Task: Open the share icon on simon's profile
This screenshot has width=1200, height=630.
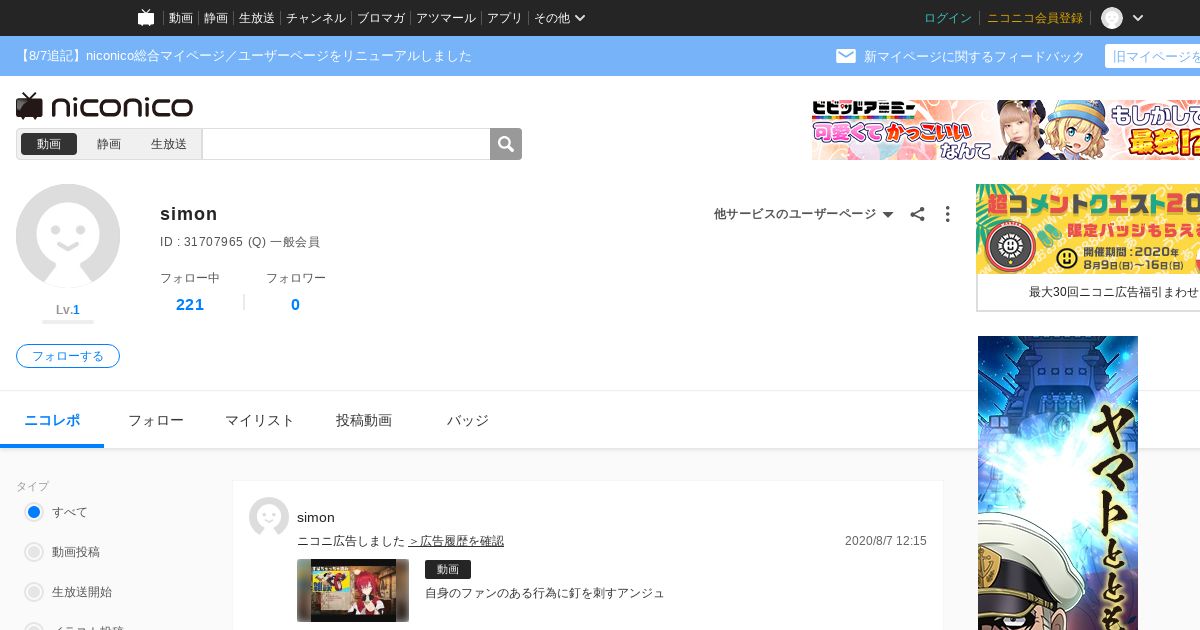Action: 917,214
